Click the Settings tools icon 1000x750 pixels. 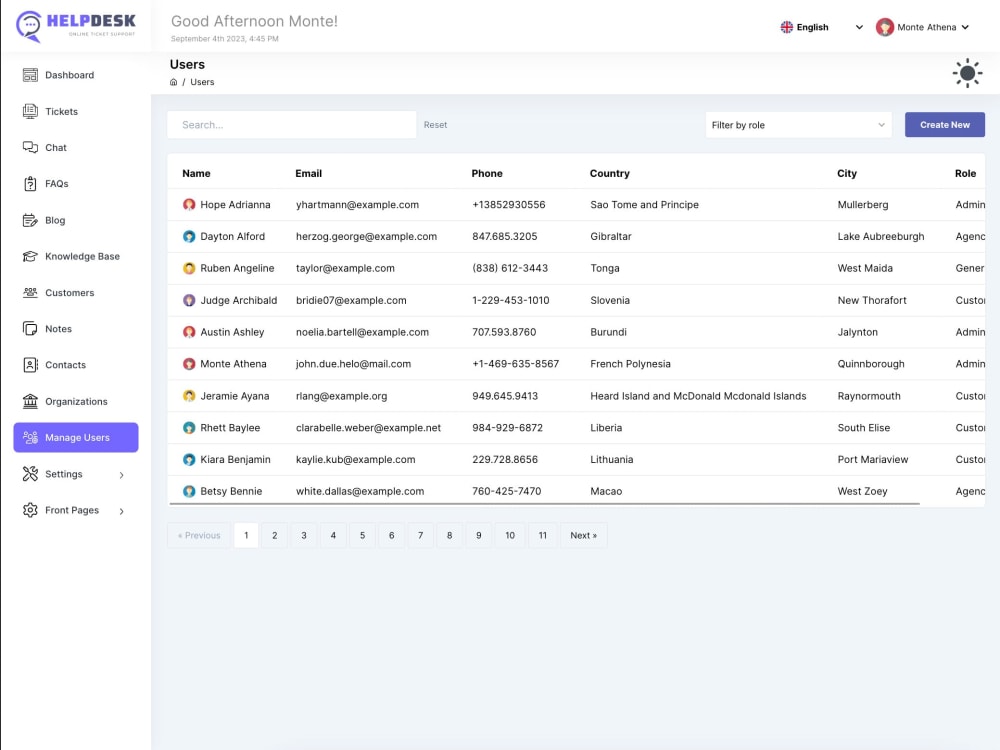pos(30,474)
